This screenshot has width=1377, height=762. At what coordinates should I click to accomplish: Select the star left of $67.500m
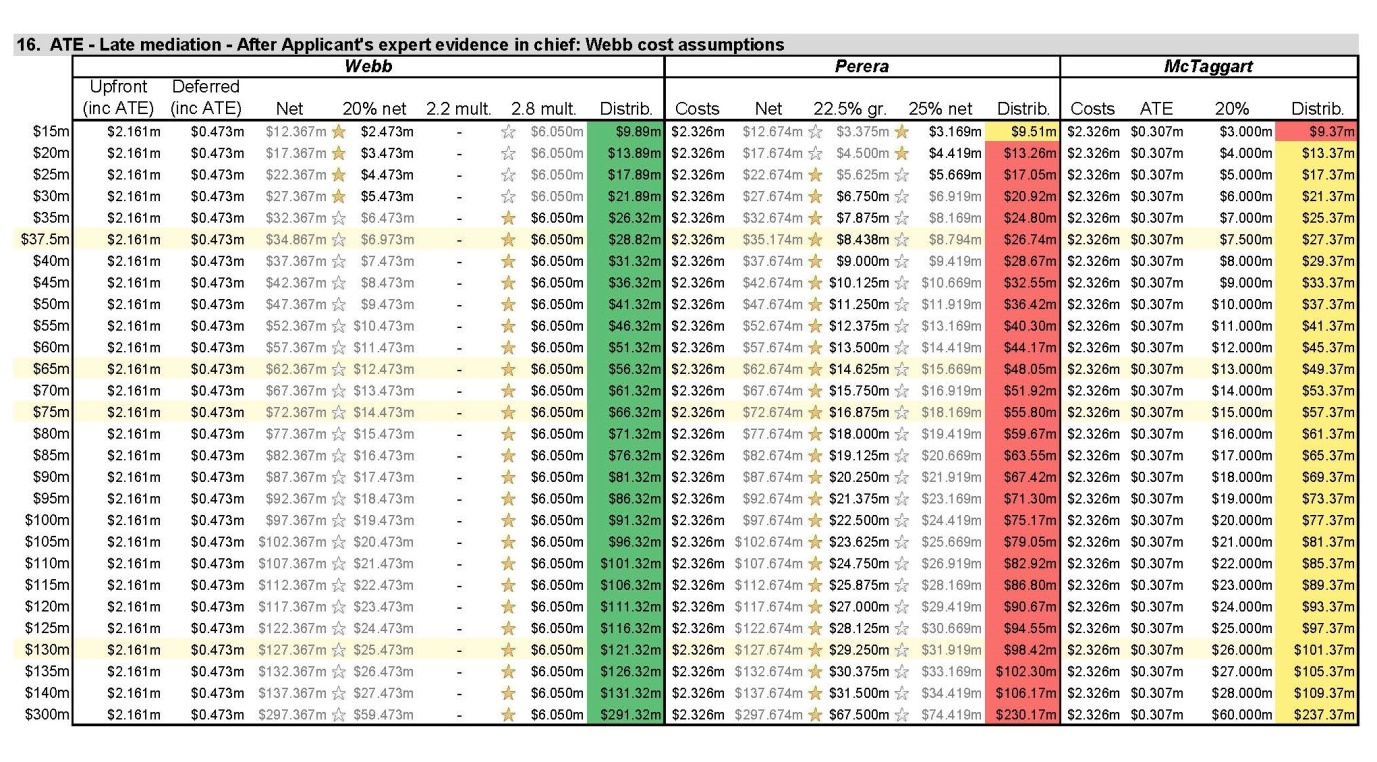pyautogui.click(x=814, y=715)
